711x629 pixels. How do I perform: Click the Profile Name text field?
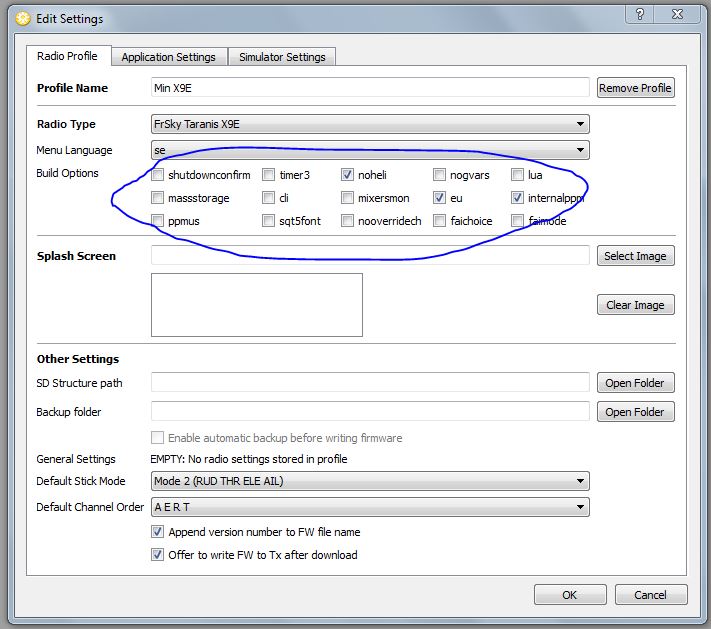[x=369, y=88]
